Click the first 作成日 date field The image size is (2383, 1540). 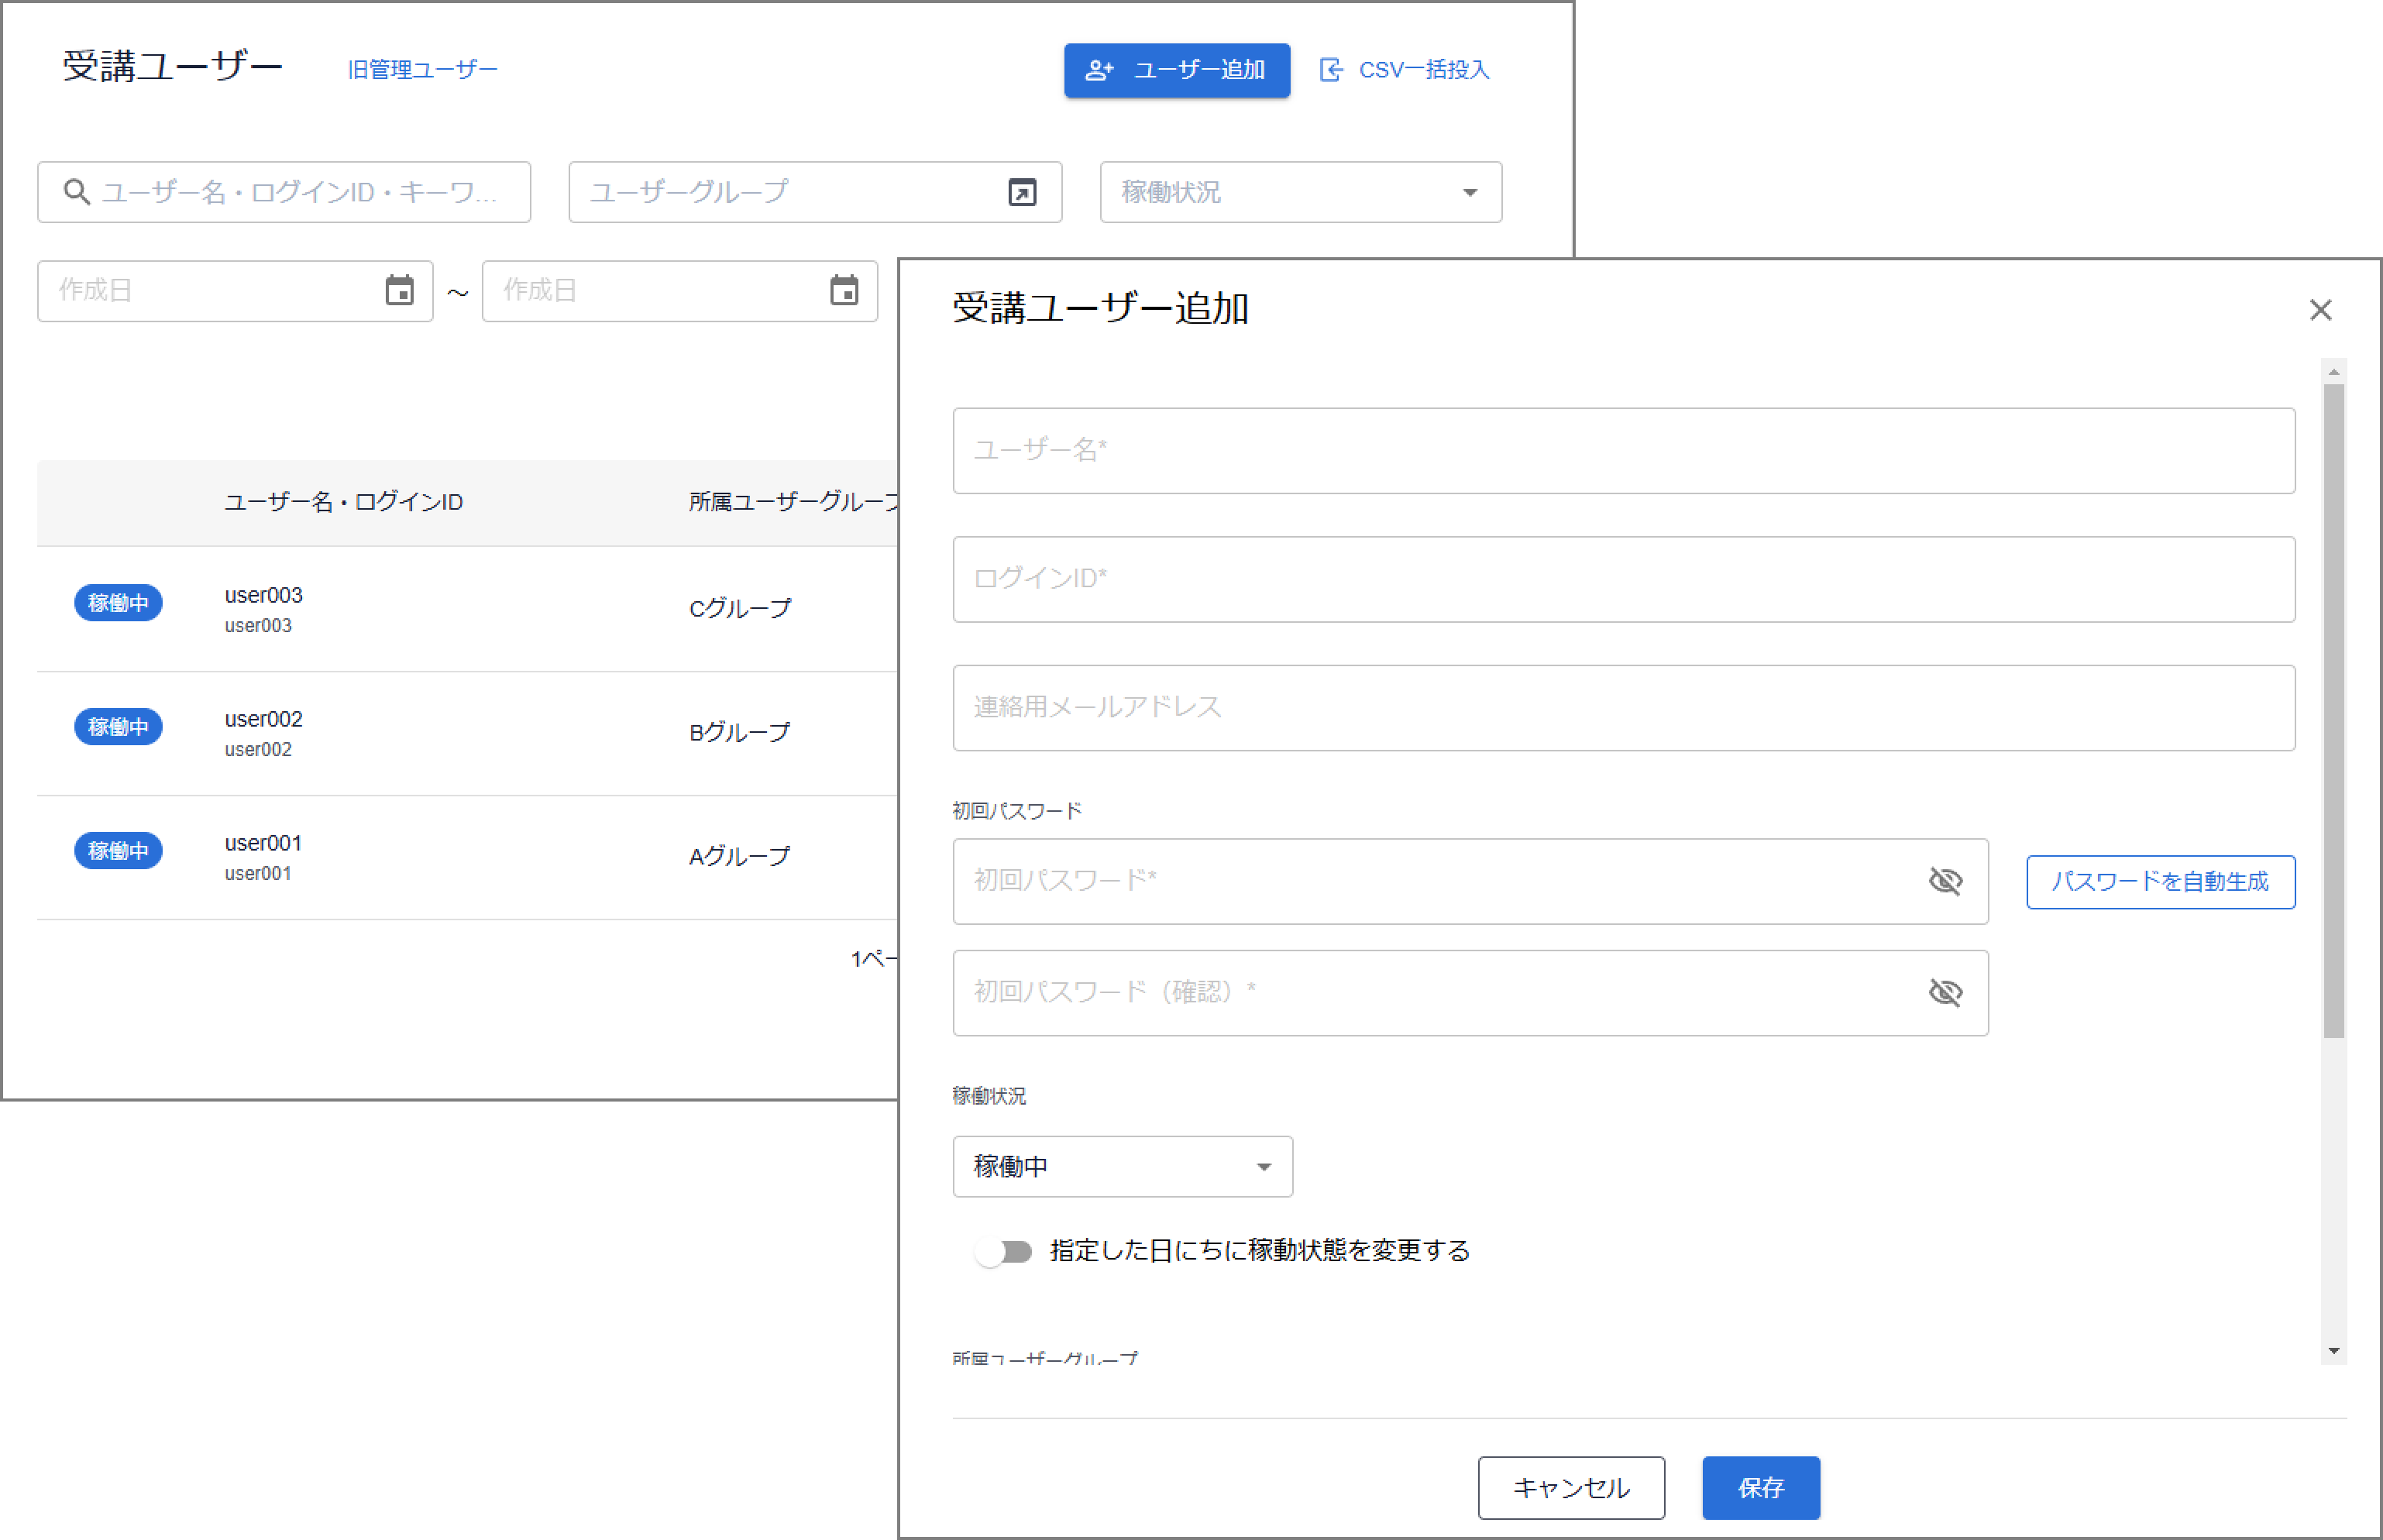pos(235,291)
